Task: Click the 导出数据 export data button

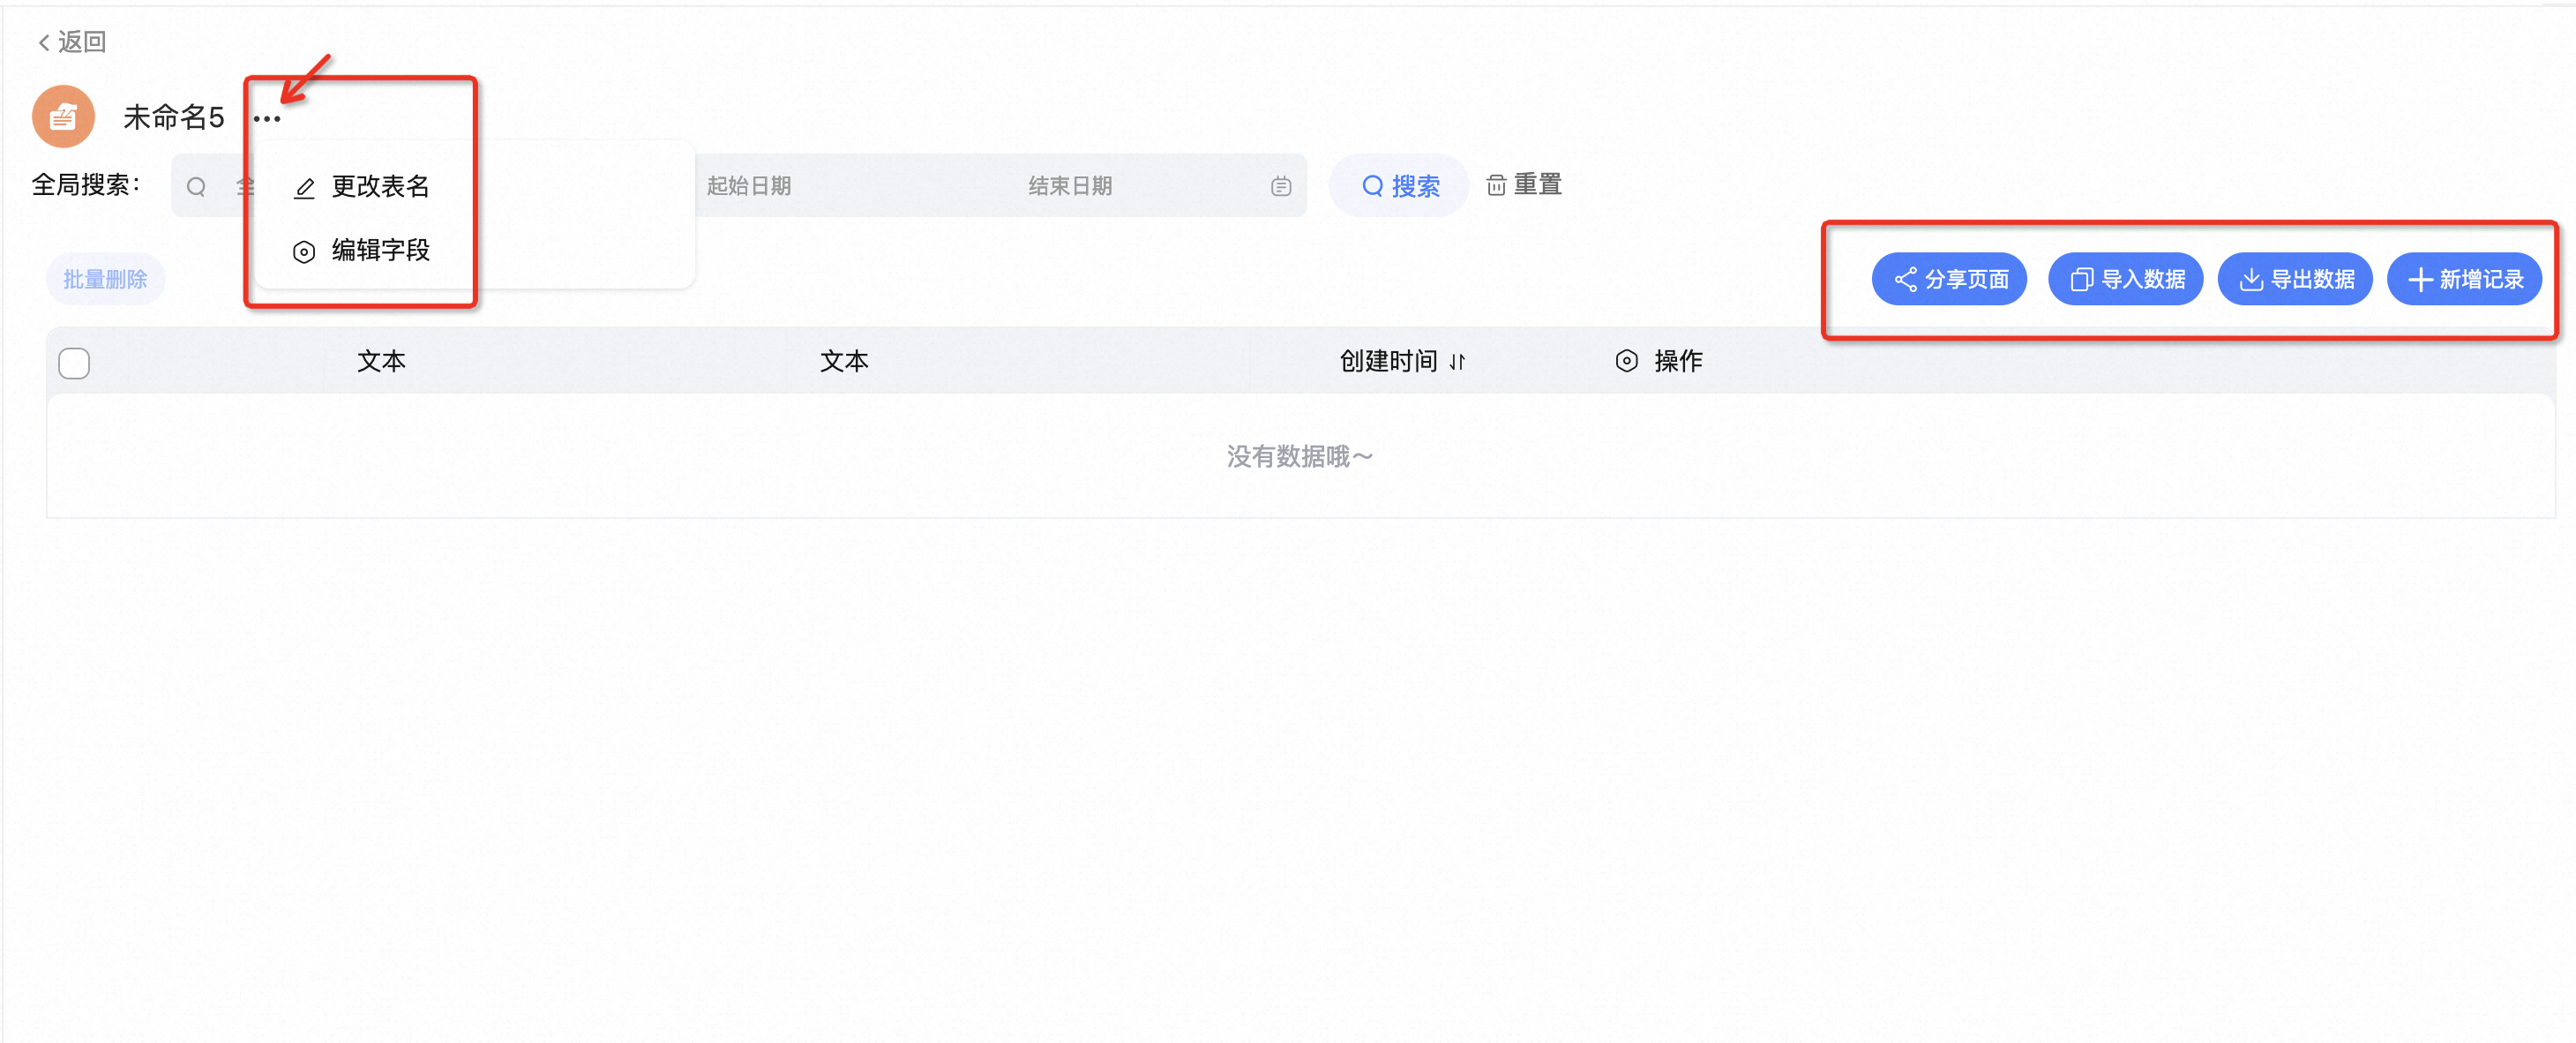Action: coord(2295,279)
